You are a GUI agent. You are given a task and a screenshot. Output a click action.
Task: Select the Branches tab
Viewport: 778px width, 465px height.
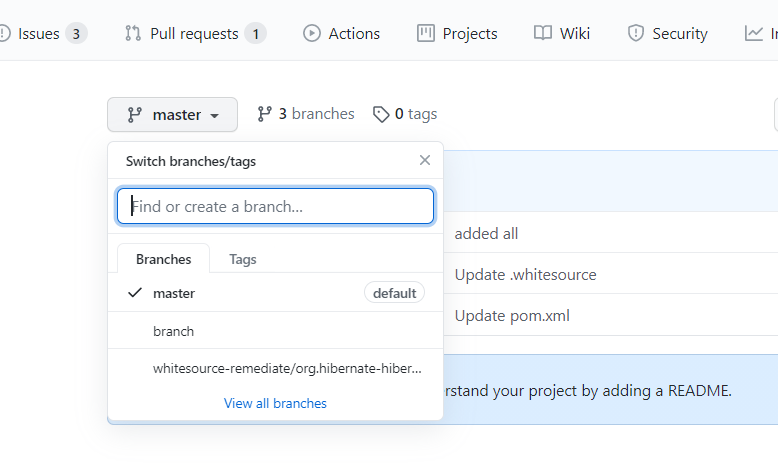(x=163, y=259)
